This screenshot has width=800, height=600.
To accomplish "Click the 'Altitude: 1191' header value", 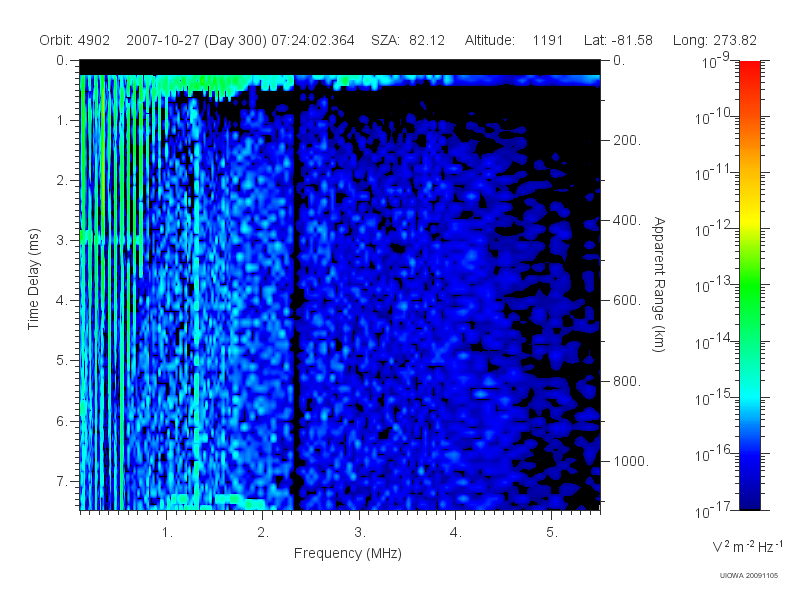I will coord(514,40).
